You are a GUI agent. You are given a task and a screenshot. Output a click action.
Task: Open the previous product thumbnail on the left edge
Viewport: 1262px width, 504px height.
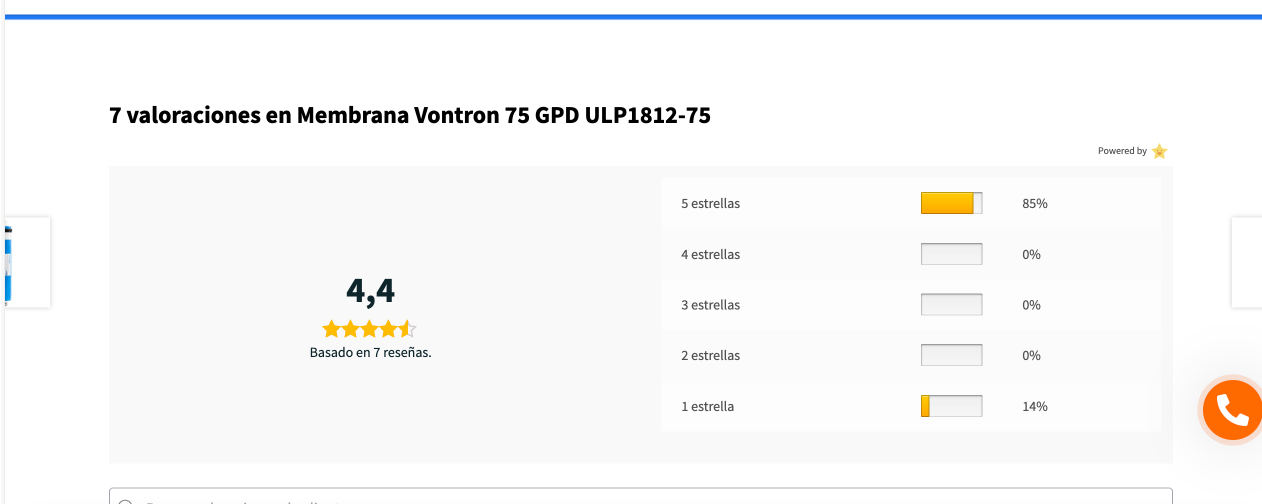point(28,262)
